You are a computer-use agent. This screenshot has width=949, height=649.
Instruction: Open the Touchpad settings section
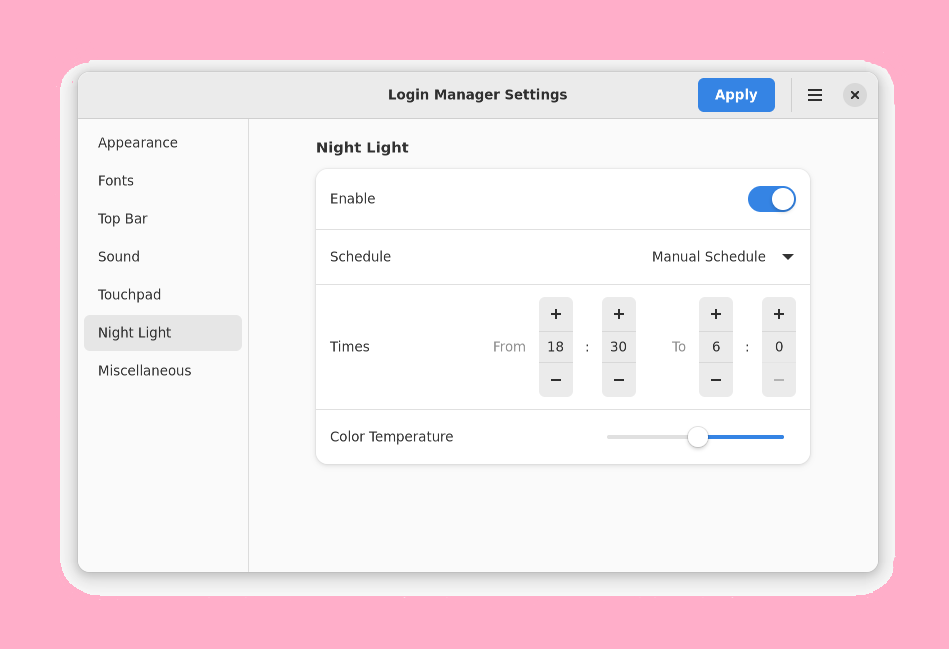tap(129, 295)
